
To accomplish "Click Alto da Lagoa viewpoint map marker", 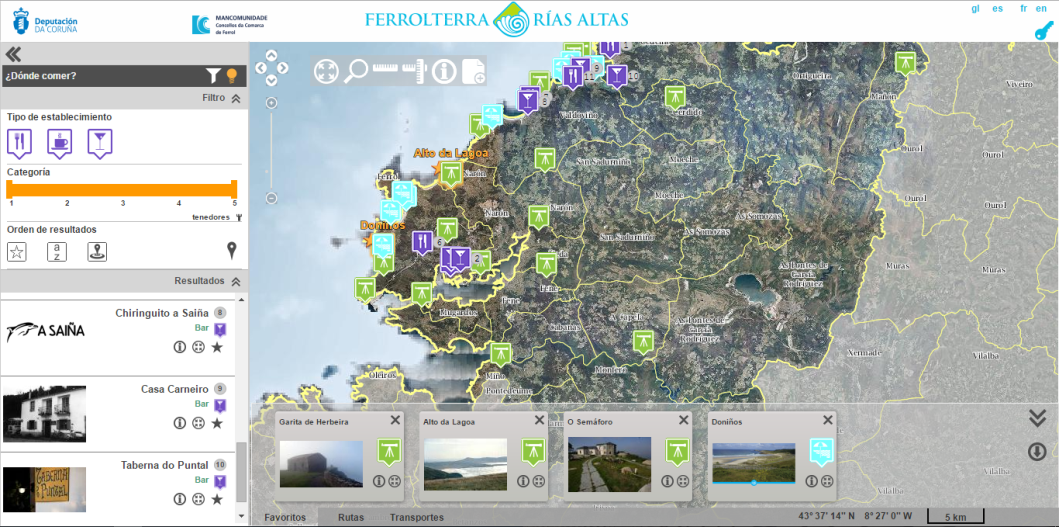I will coord(450,173).
